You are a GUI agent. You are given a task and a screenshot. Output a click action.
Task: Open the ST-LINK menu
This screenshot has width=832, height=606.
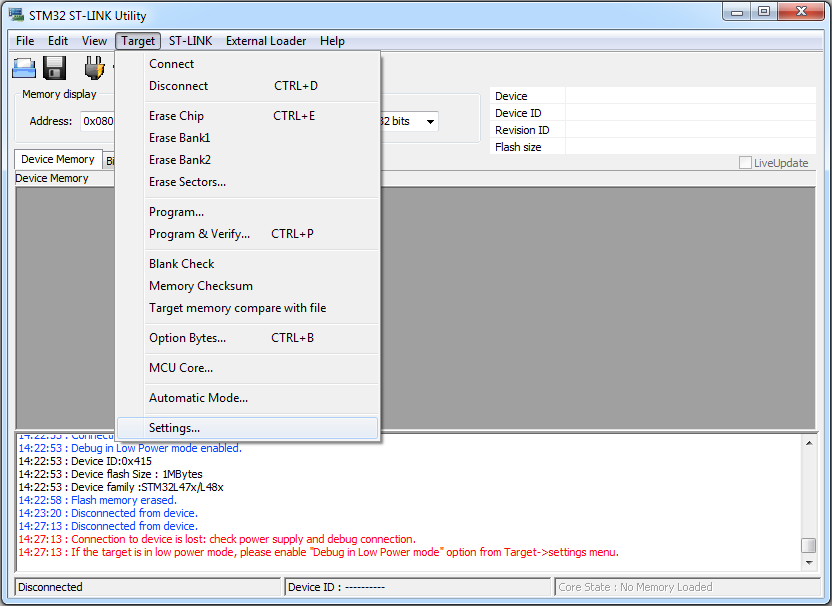pyautogui.click(x=190, y=41)
